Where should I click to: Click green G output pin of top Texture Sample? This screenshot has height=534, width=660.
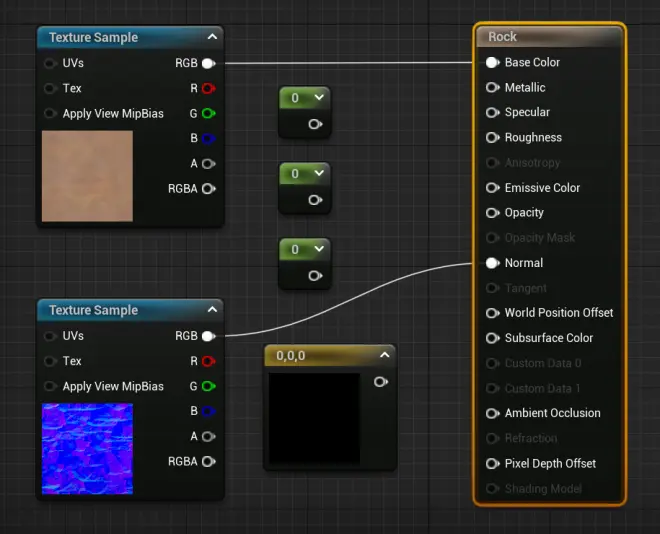click(x=208, y=114)
